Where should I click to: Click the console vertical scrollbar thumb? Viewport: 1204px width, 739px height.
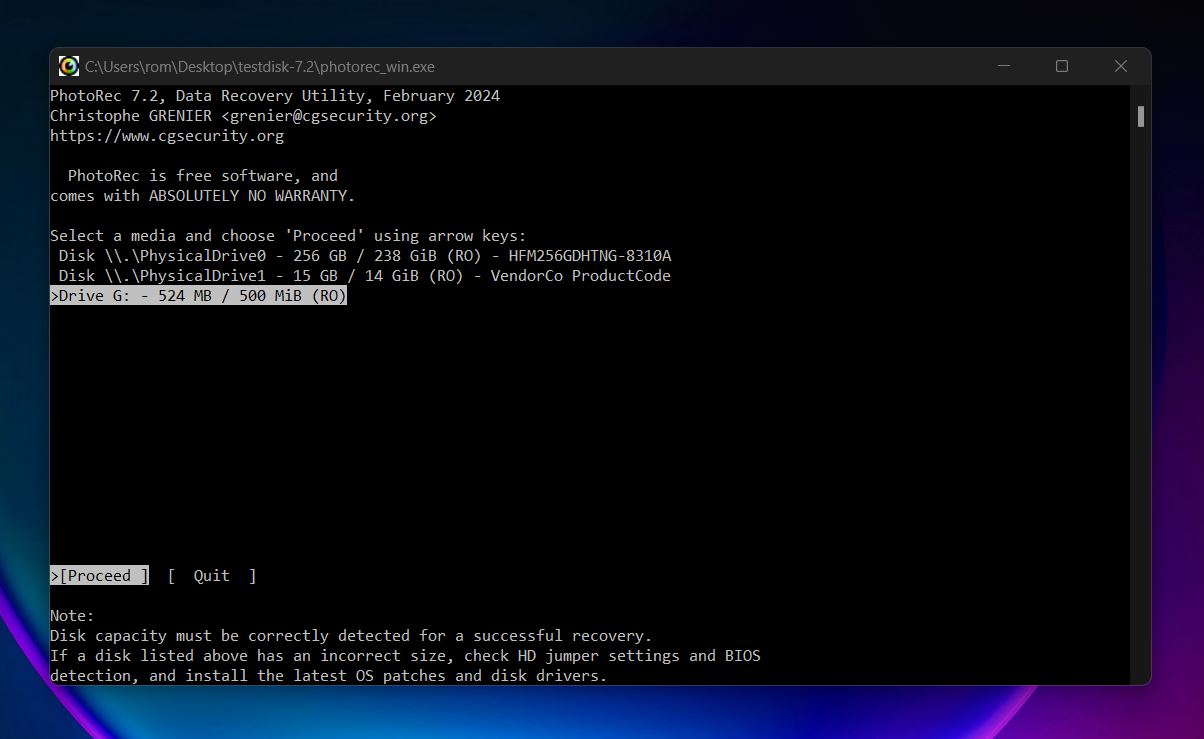coord(1140,116)
